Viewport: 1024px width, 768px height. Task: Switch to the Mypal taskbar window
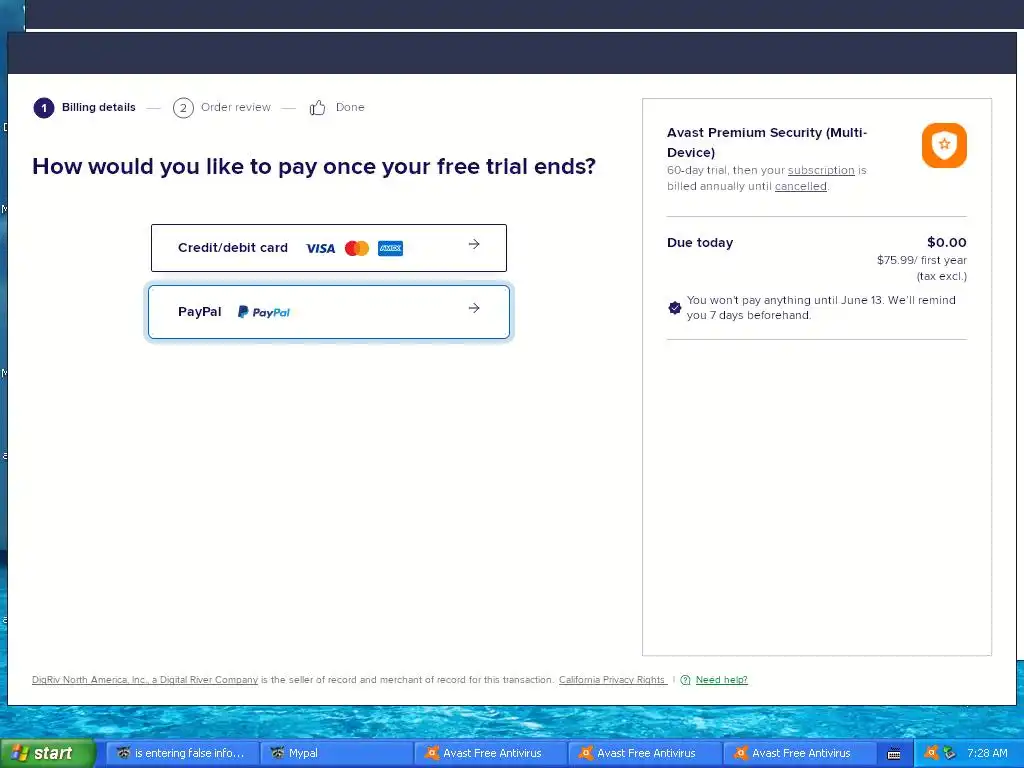coord(336,753)
